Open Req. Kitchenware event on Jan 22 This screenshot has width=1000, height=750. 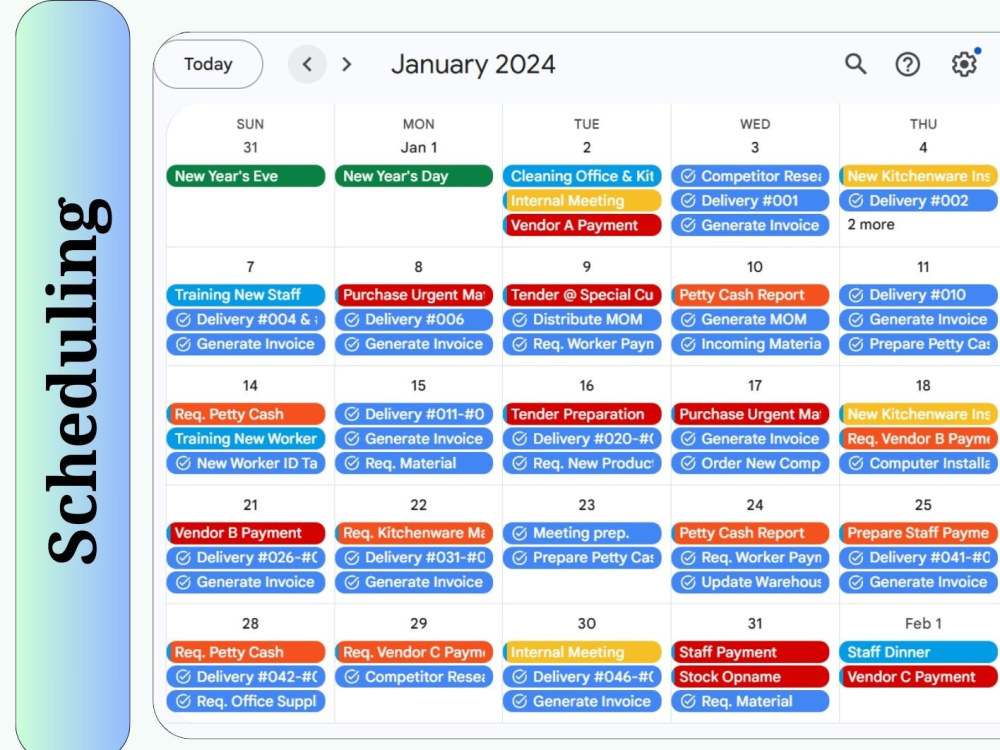(x=414, y=533)
